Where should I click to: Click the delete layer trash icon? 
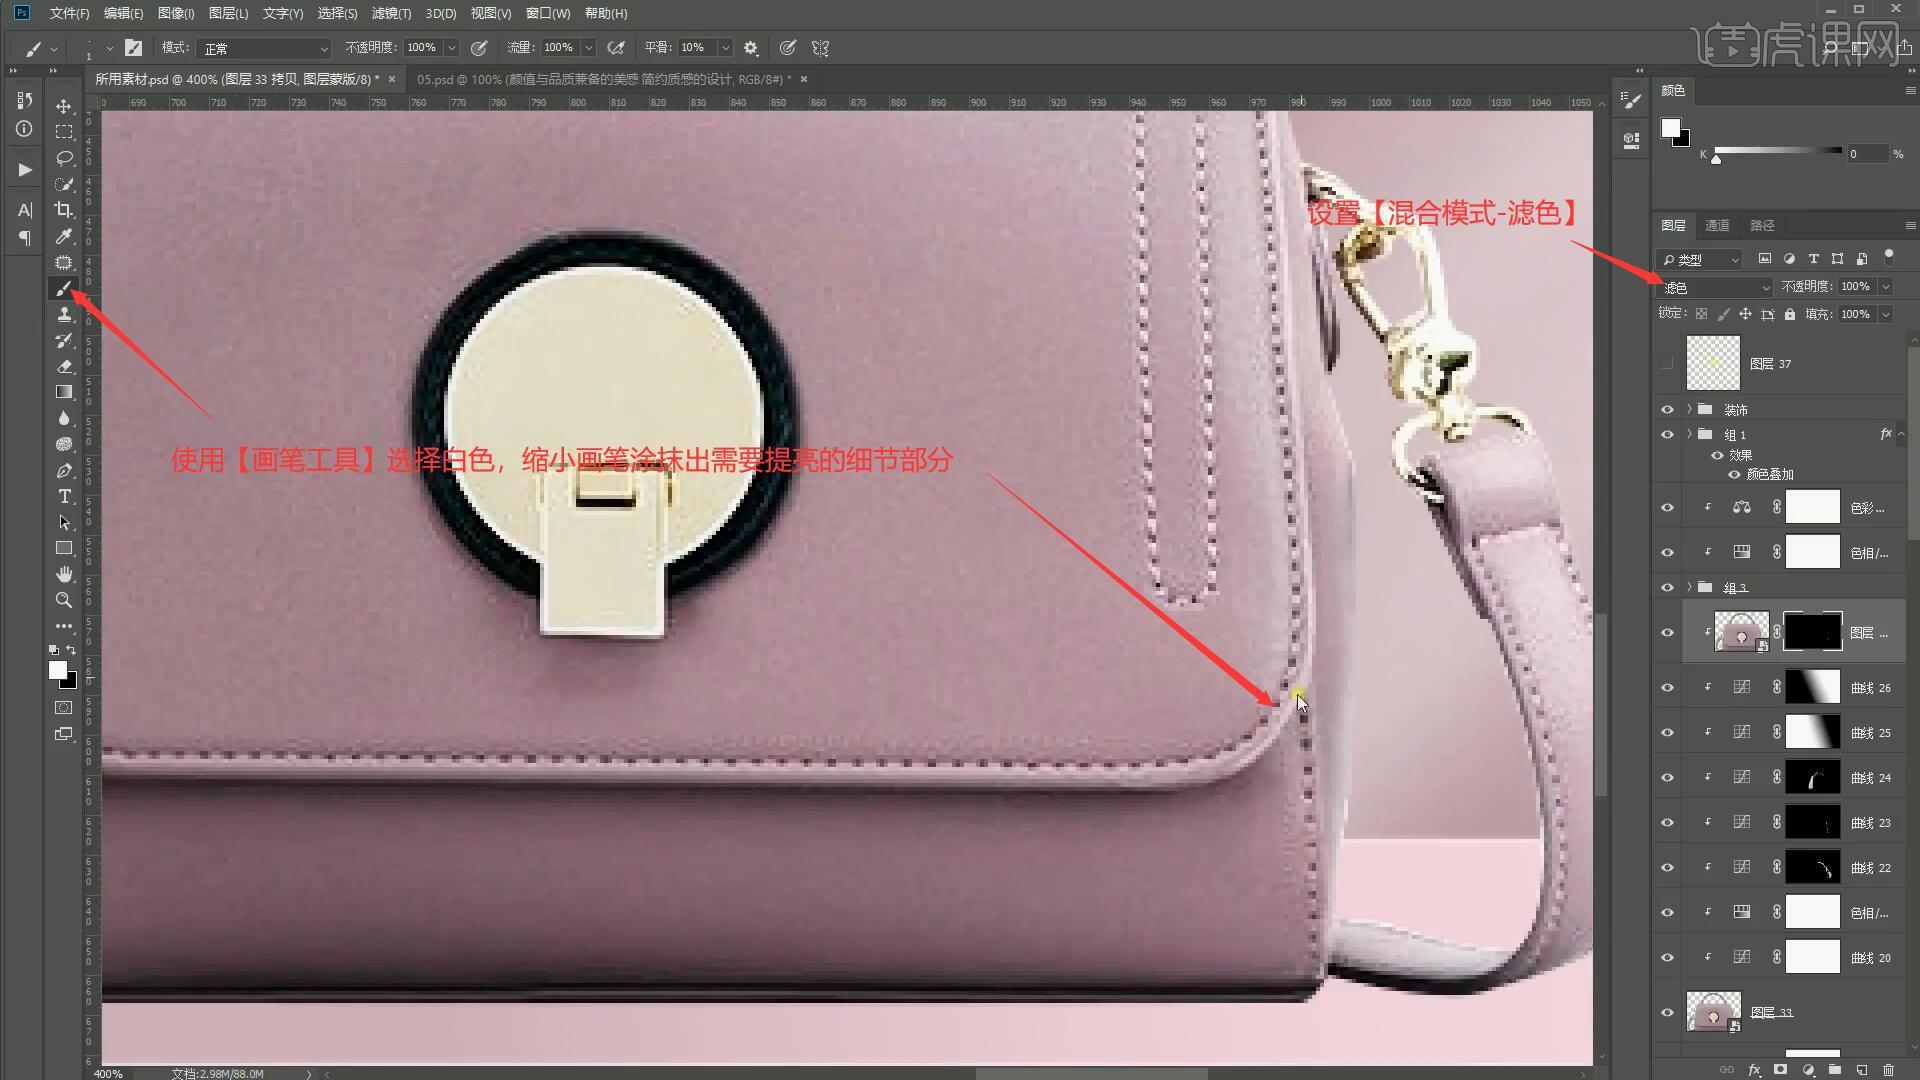[x=1888, y=1070]
